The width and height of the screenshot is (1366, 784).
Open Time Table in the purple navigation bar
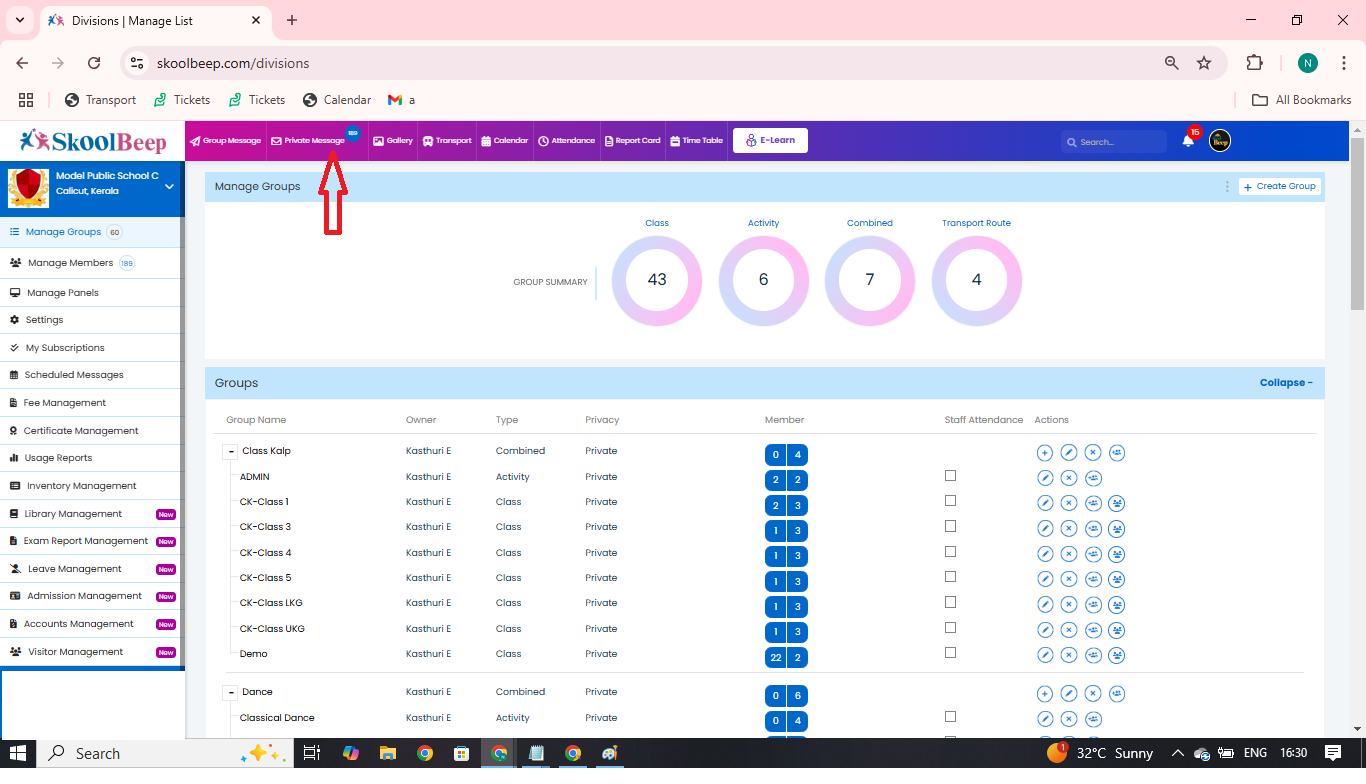(696, 141)
